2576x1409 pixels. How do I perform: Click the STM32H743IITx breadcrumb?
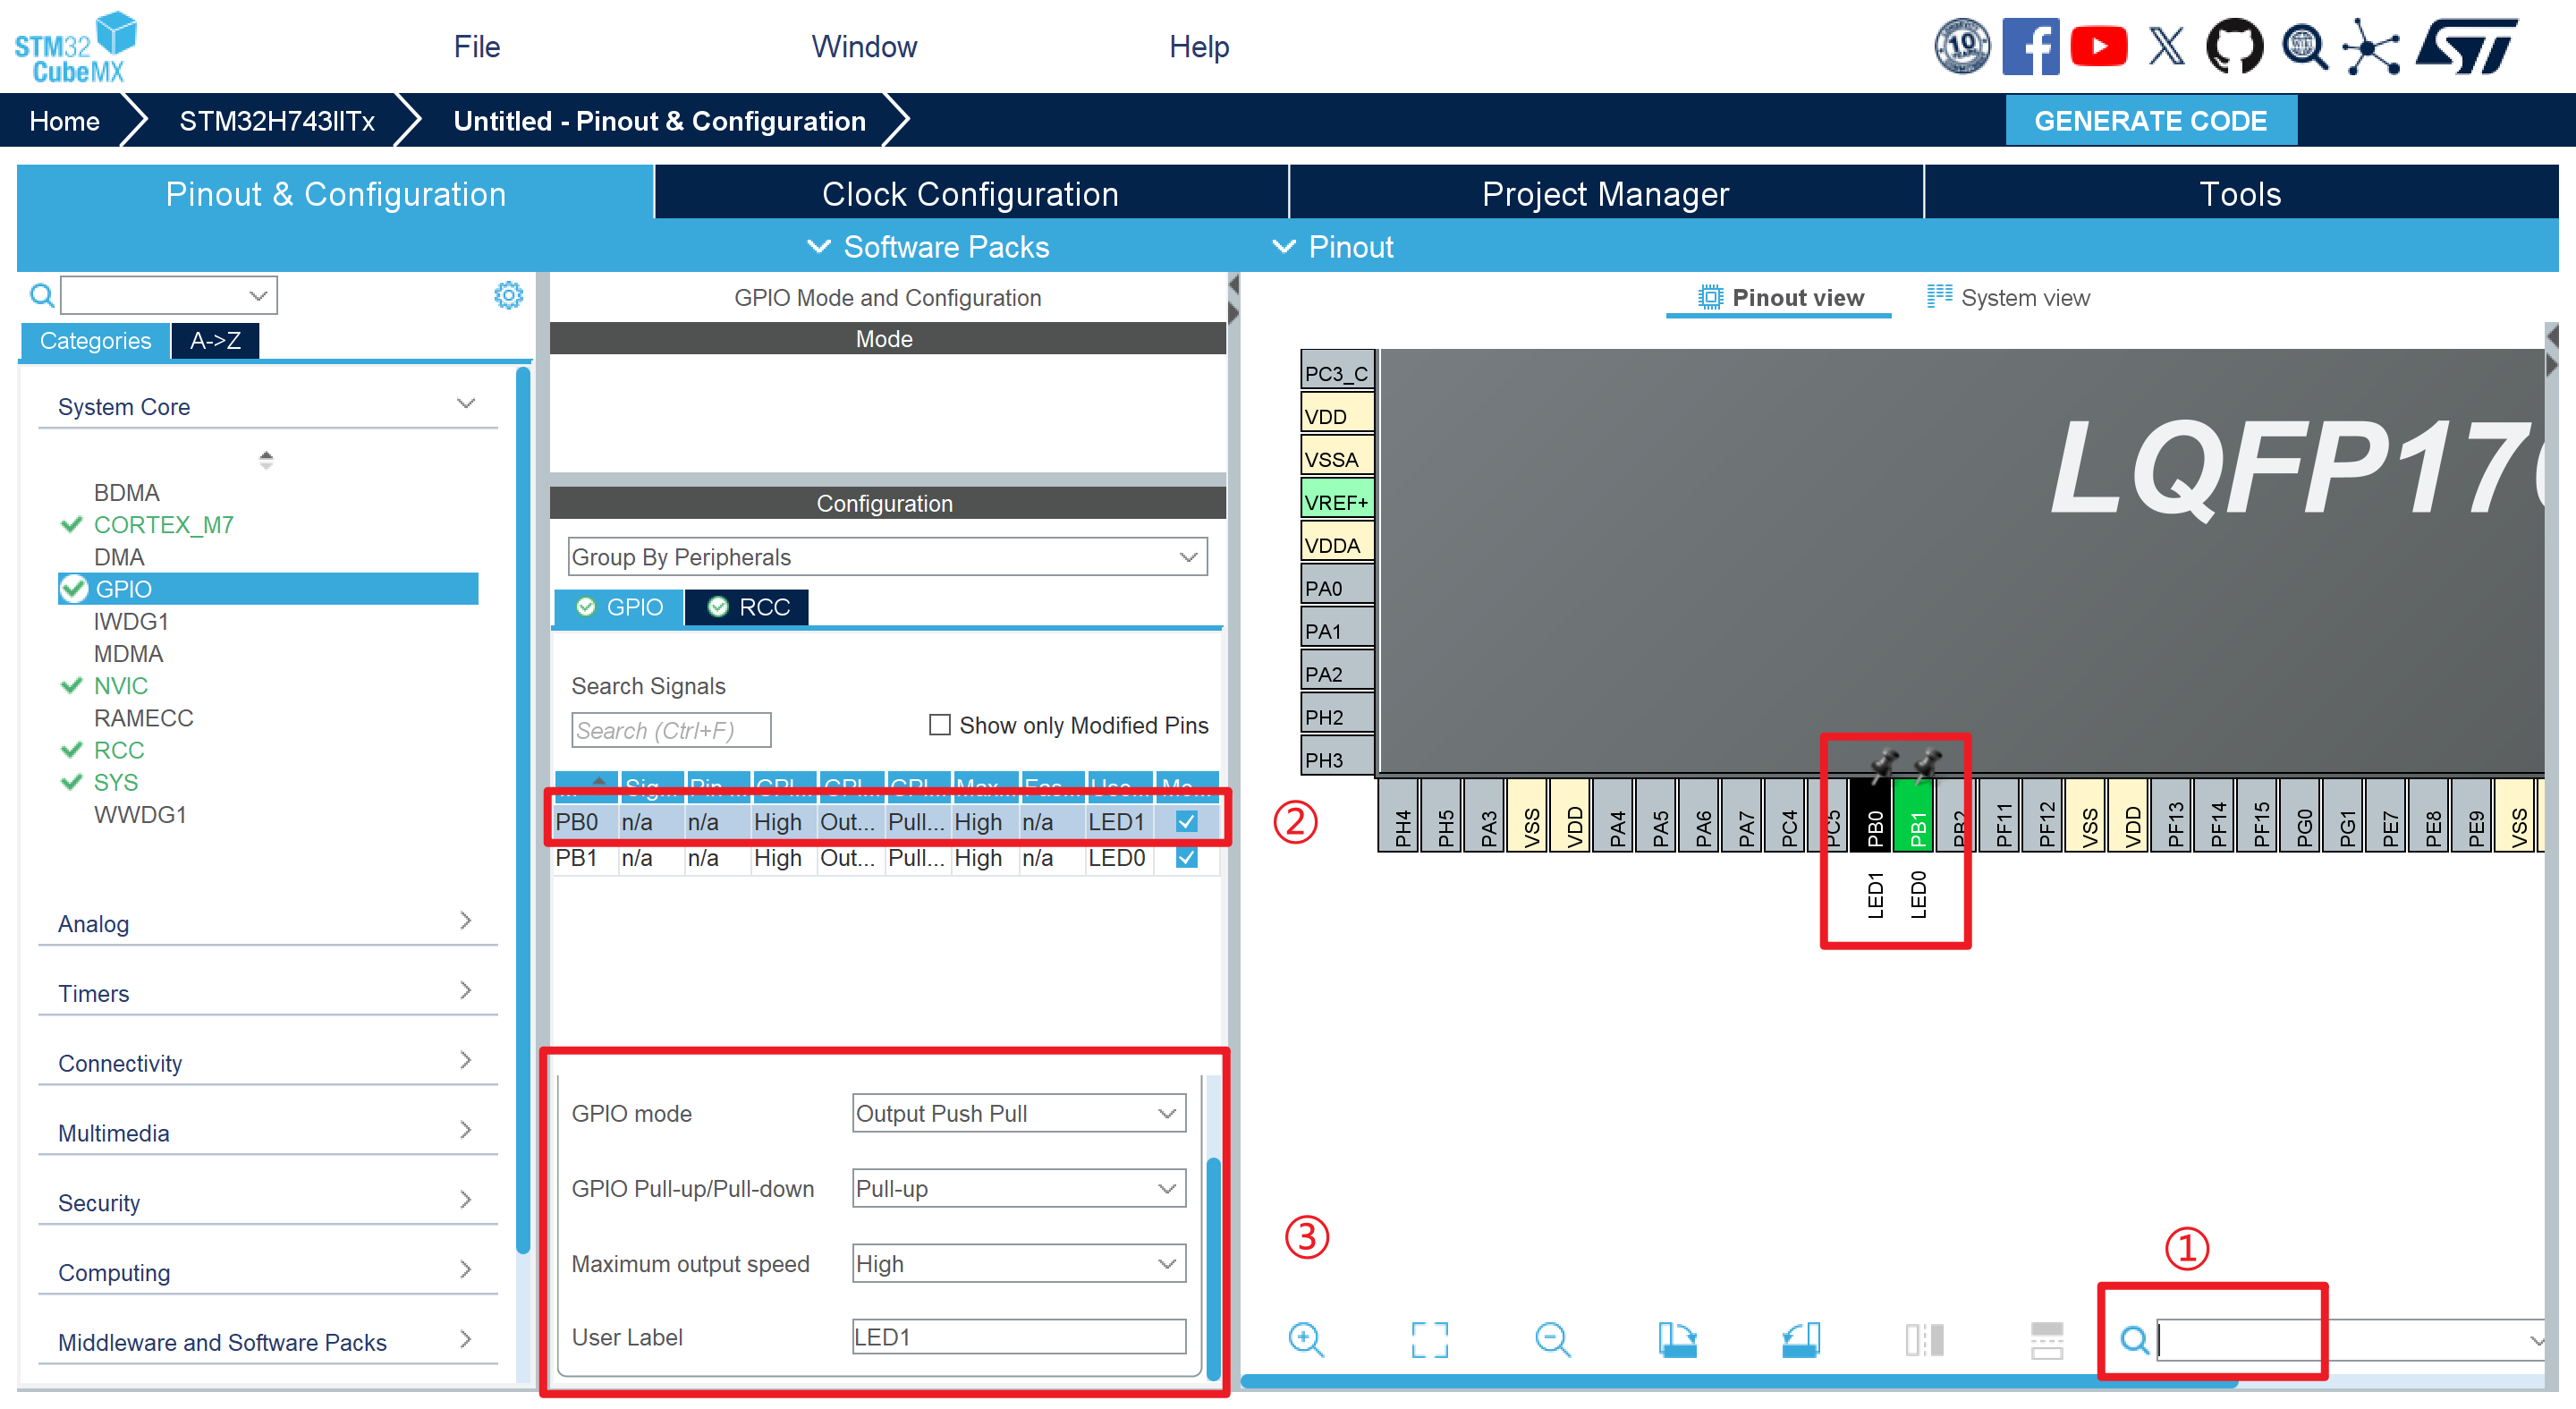pos(277,120)
